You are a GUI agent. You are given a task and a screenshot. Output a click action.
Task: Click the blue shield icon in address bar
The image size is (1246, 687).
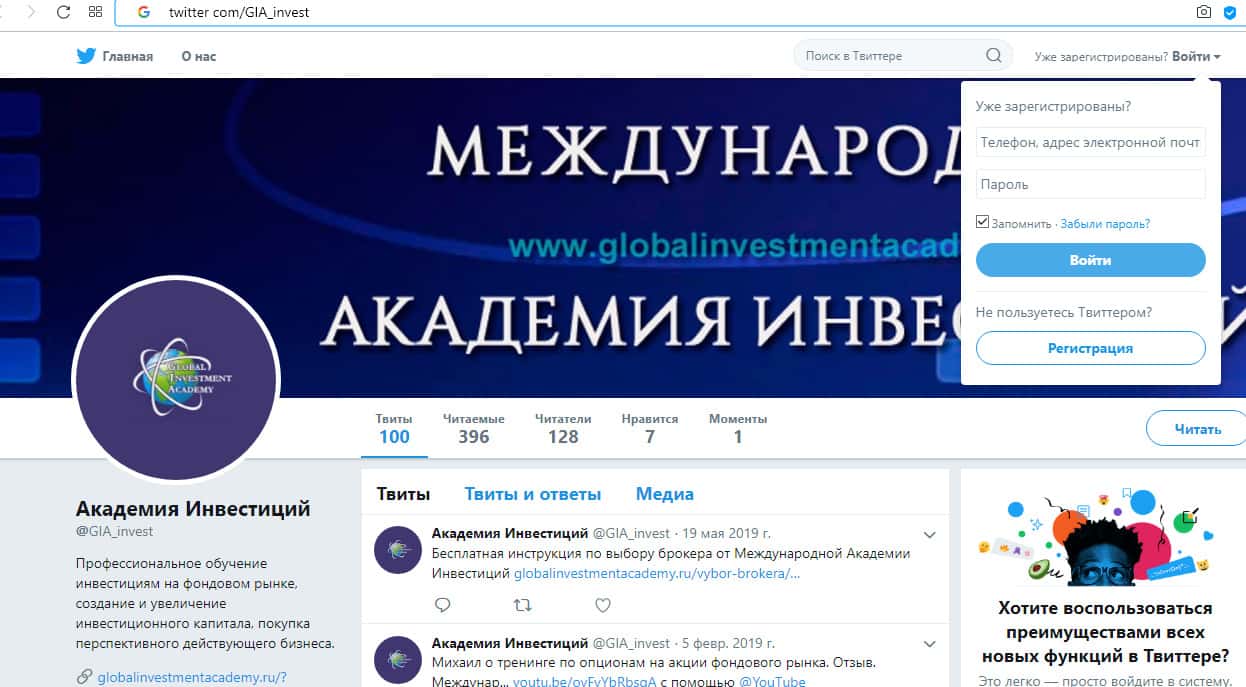(x=1229, y=12)
